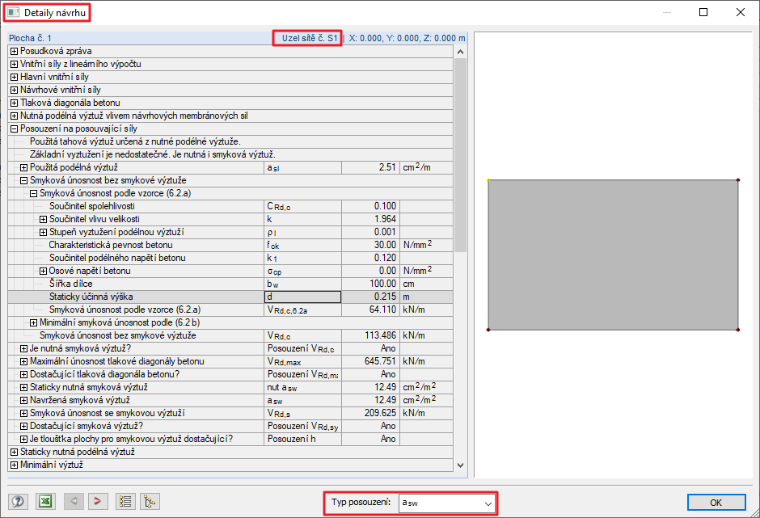Close the Detaily návrhu dialog
Viewport: 760px width, 518px height.
741,12
